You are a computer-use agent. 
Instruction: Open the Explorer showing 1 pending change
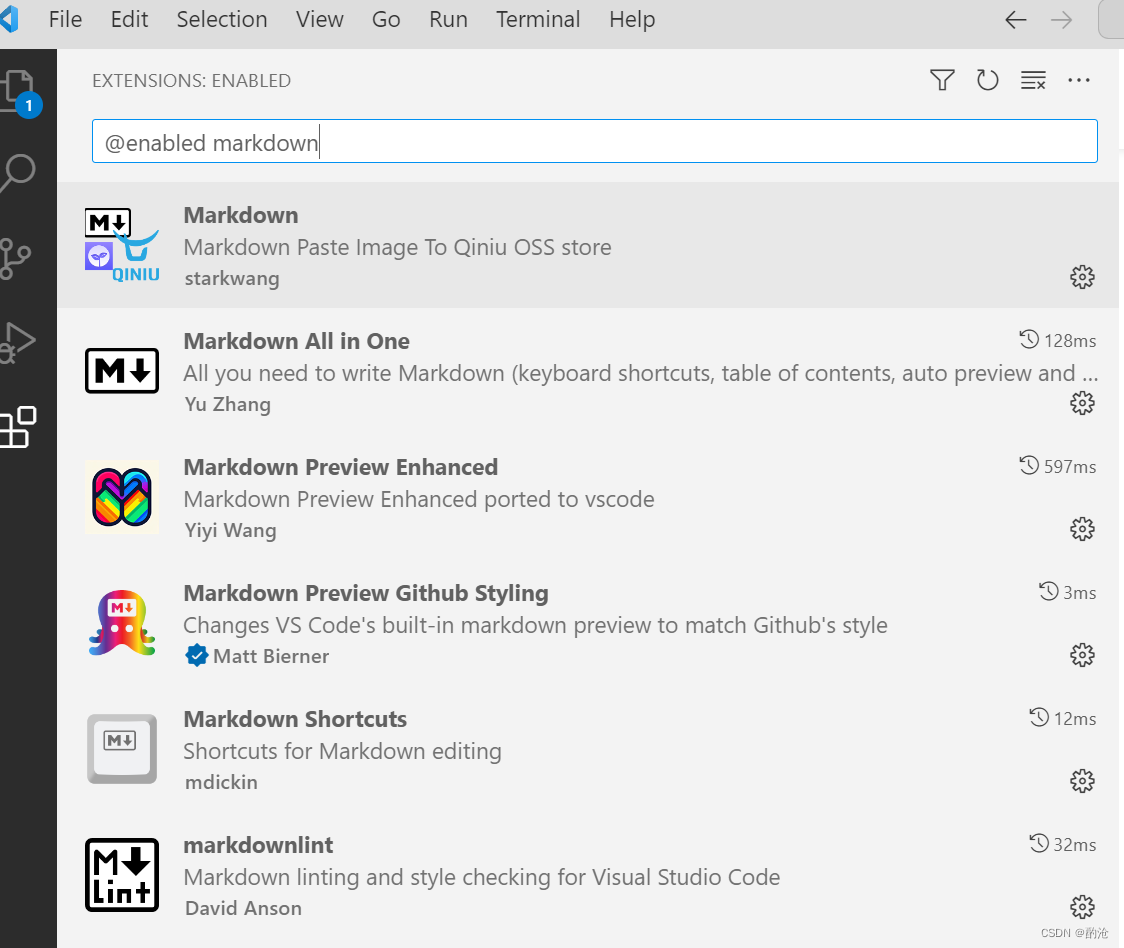click(x=27, y=90)
